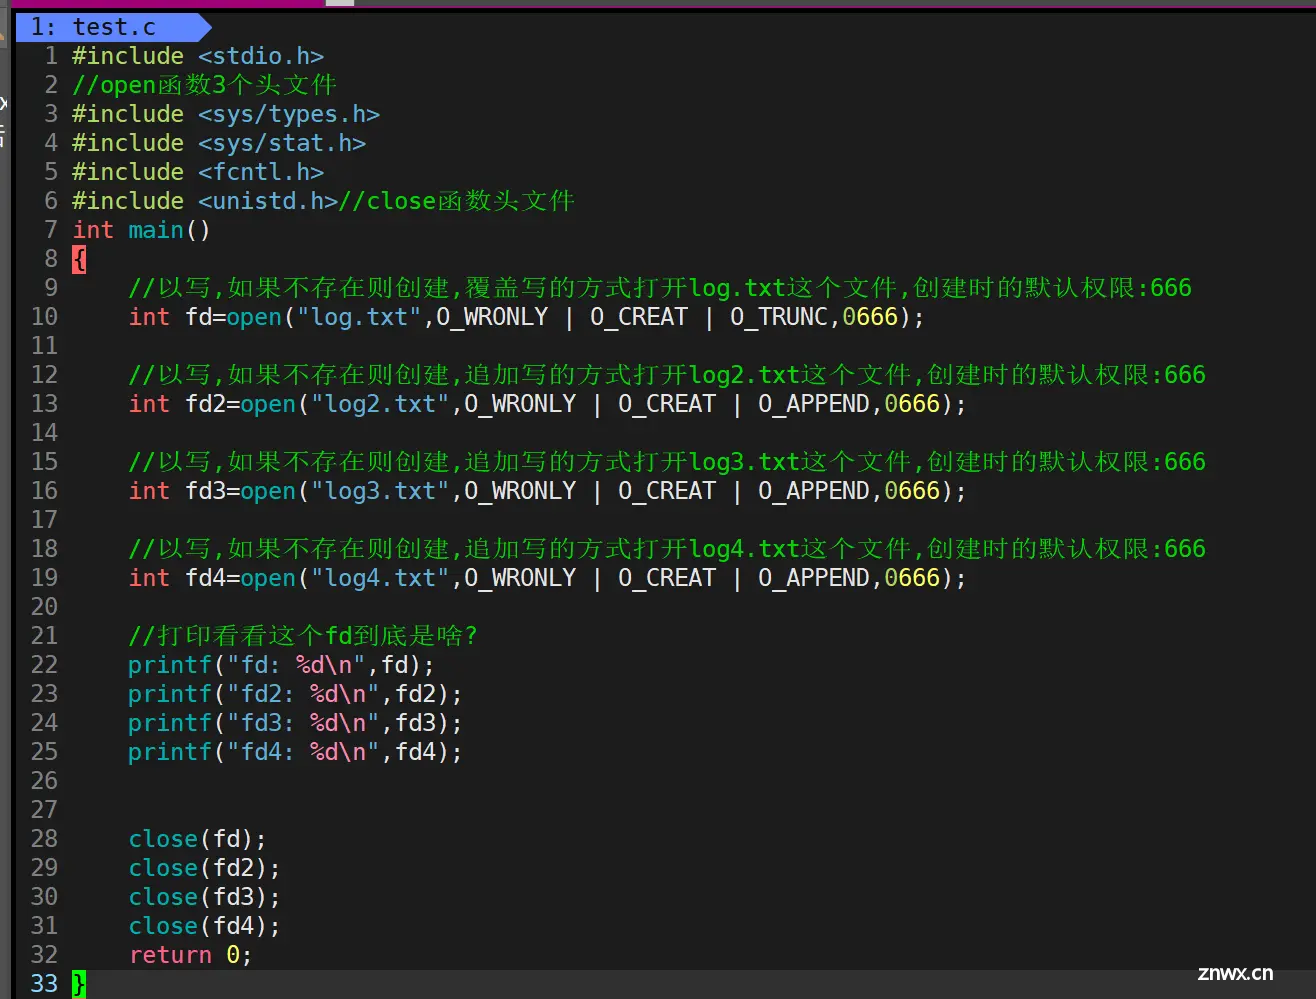Click the O_TRUNC flag on line 10

779,317
